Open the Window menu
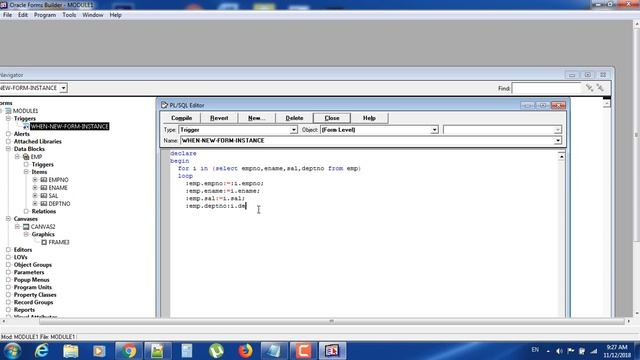Screen dimensions: 640x360 [x=93, y=15]
